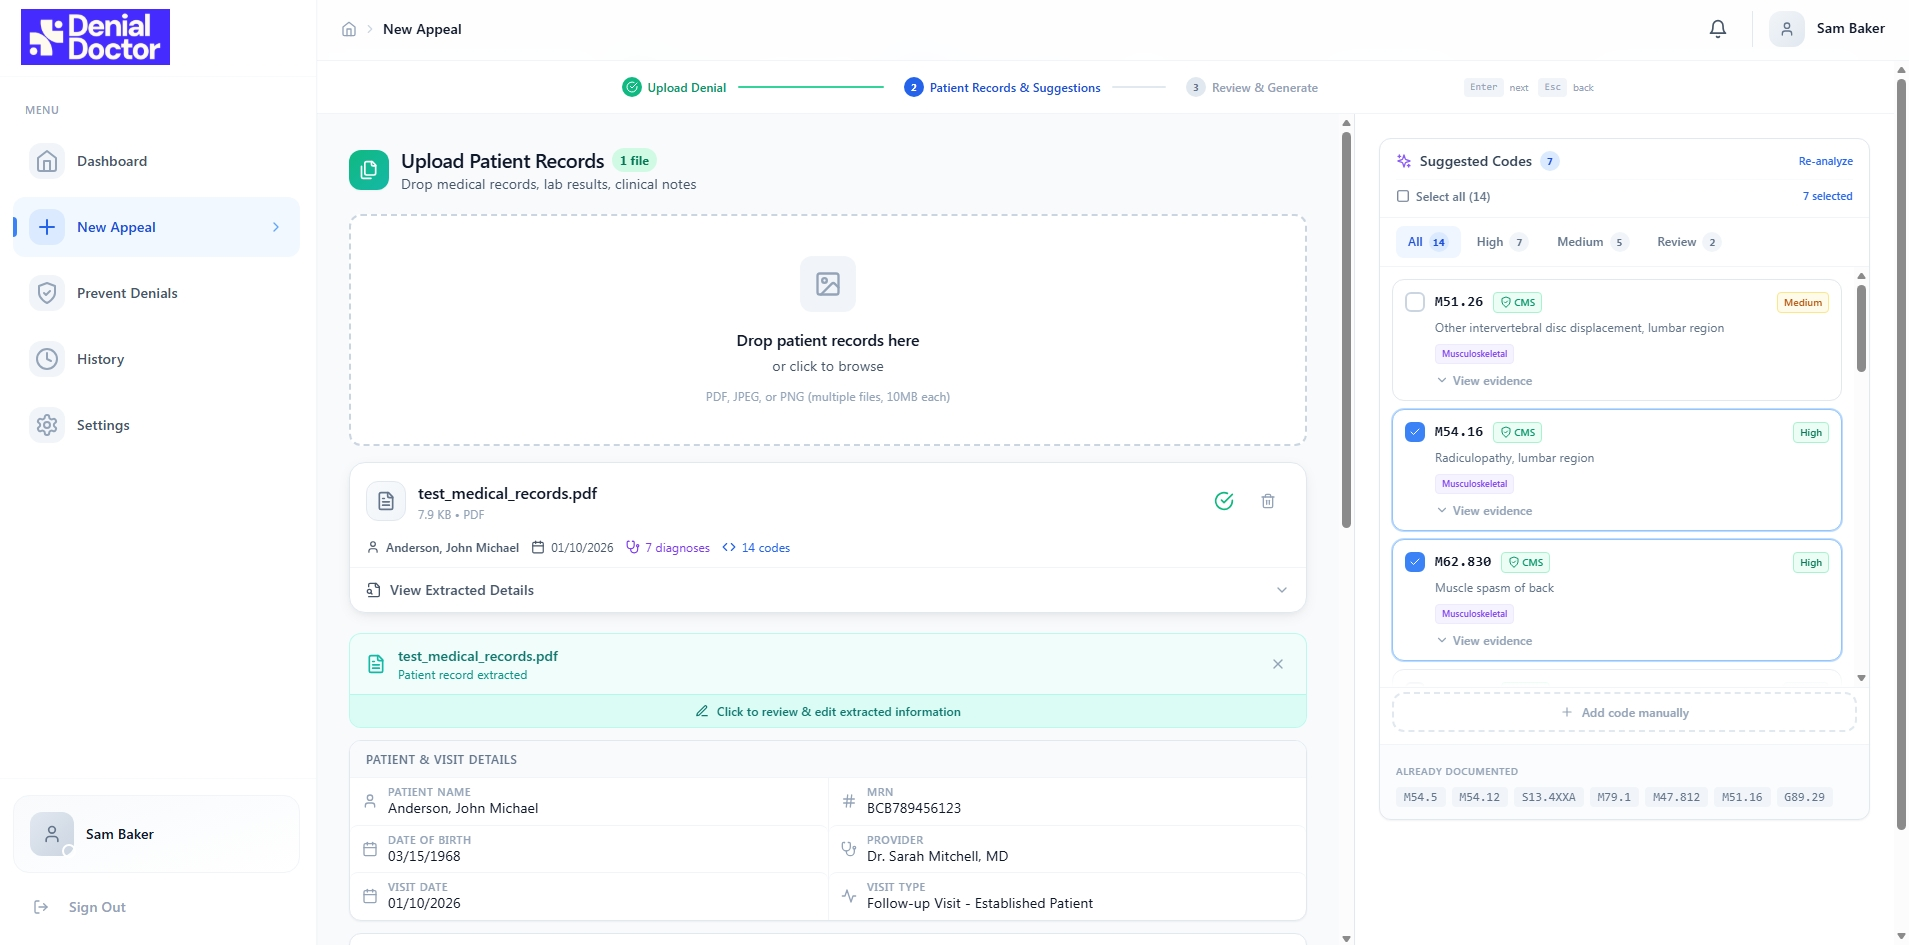Dismiss the Patient record extracted banner
This screenshot has width=1909, height=945.
pos(1278,664)
